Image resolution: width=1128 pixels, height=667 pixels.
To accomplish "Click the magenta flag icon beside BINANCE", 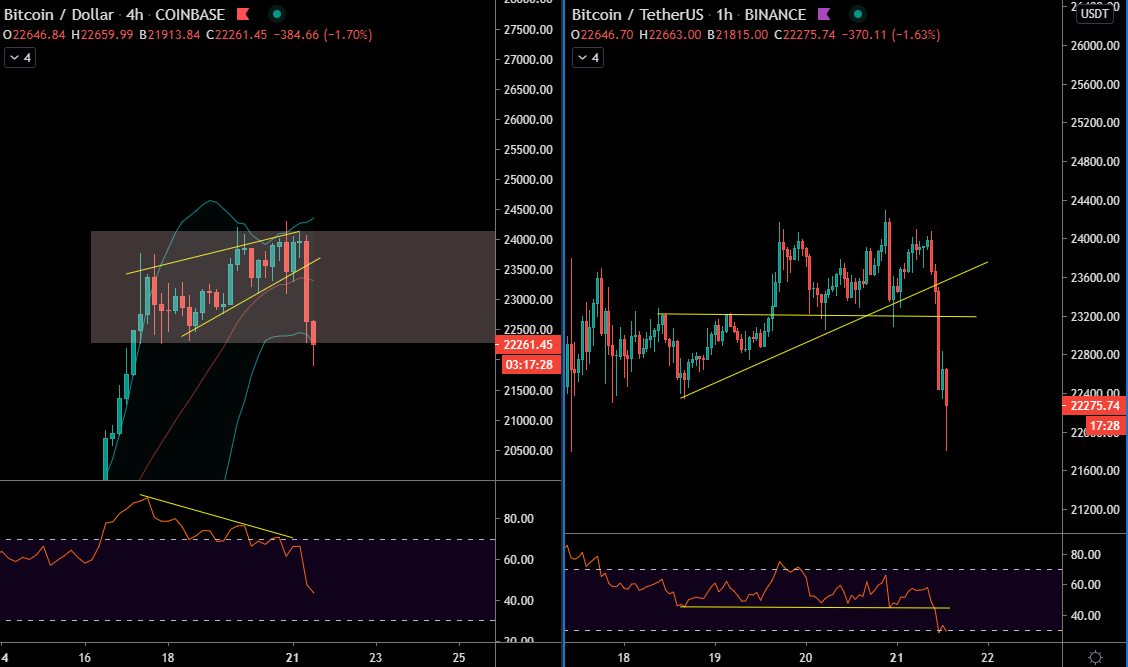I will 822,14.
